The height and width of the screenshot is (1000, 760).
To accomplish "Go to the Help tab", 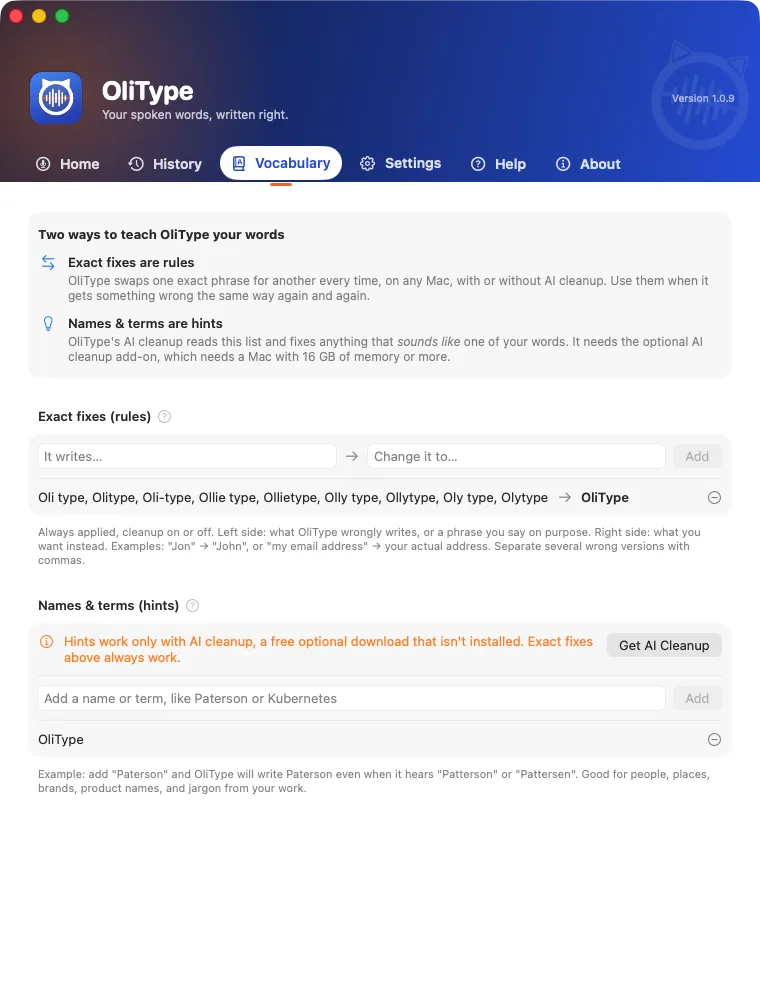I will click(x=499, y=164).
